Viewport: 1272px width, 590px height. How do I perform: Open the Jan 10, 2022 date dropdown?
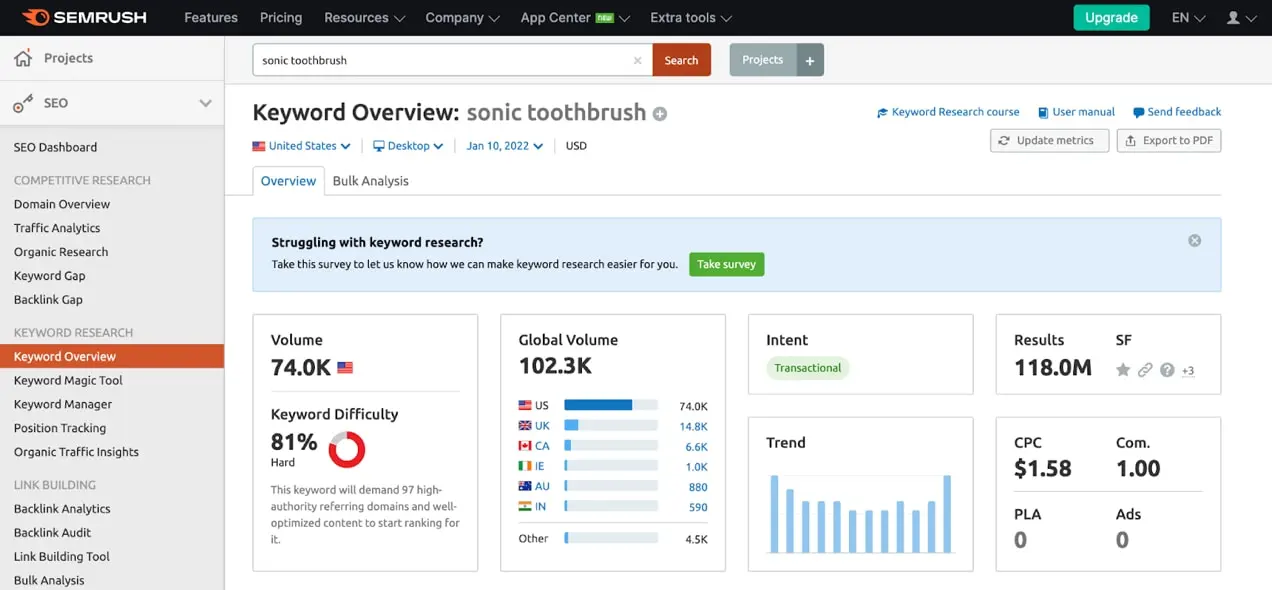[504, 146]
